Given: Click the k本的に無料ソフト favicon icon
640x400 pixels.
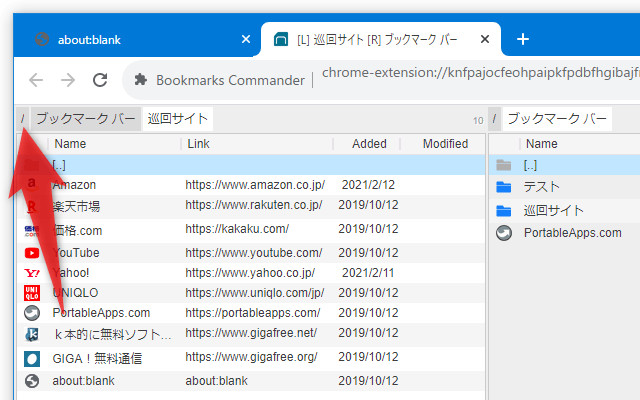Looking at the screenshot, I should (32, 335).
